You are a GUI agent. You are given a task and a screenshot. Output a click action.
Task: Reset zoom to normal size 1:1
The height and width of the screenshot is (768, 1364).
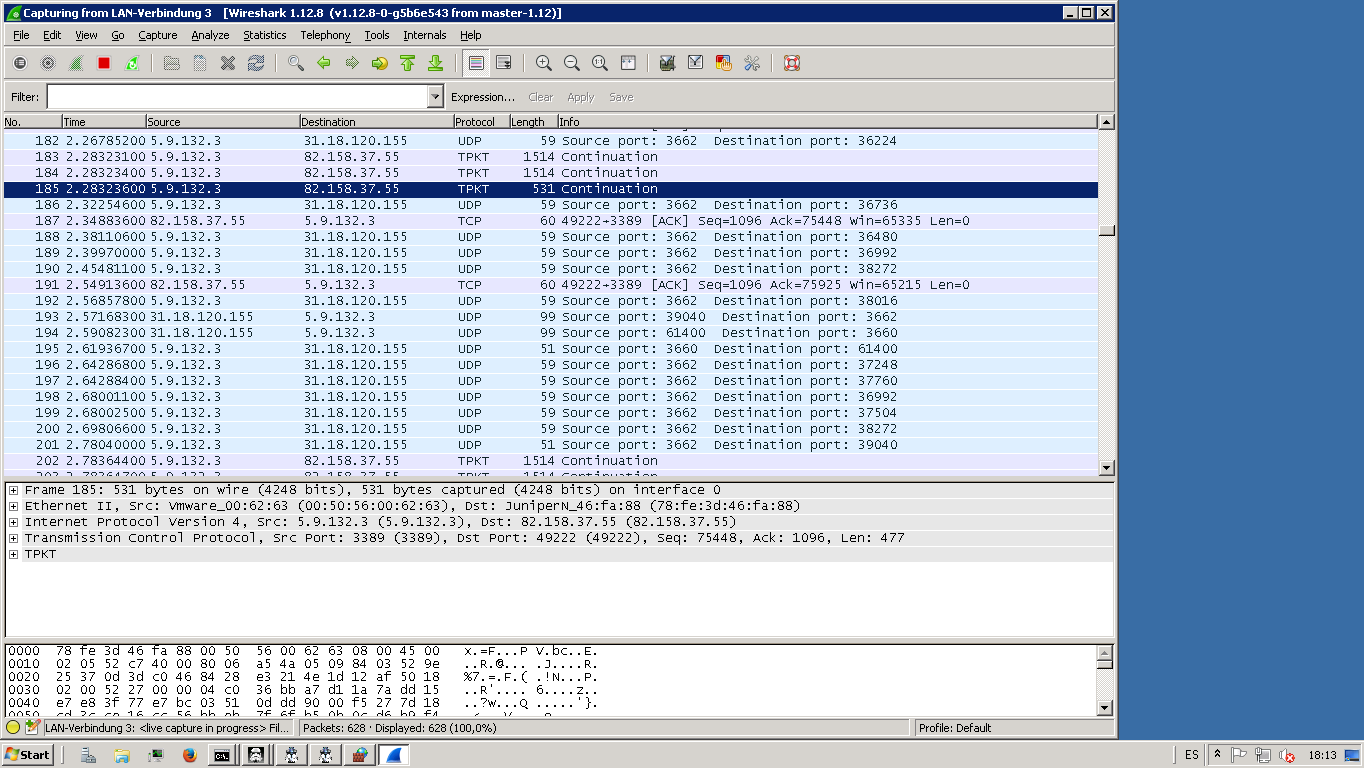pyautogui.click(x=600, y=63)
